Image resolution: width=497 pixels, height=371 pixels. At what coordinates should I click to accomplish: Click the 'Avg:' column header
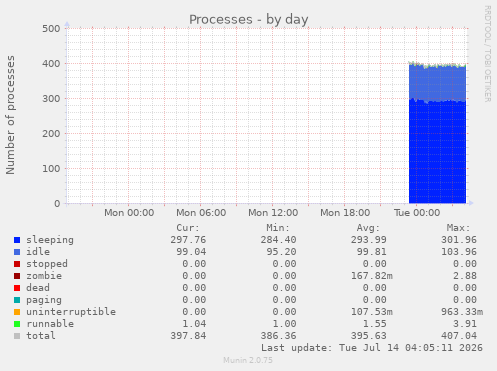(368, 228)
